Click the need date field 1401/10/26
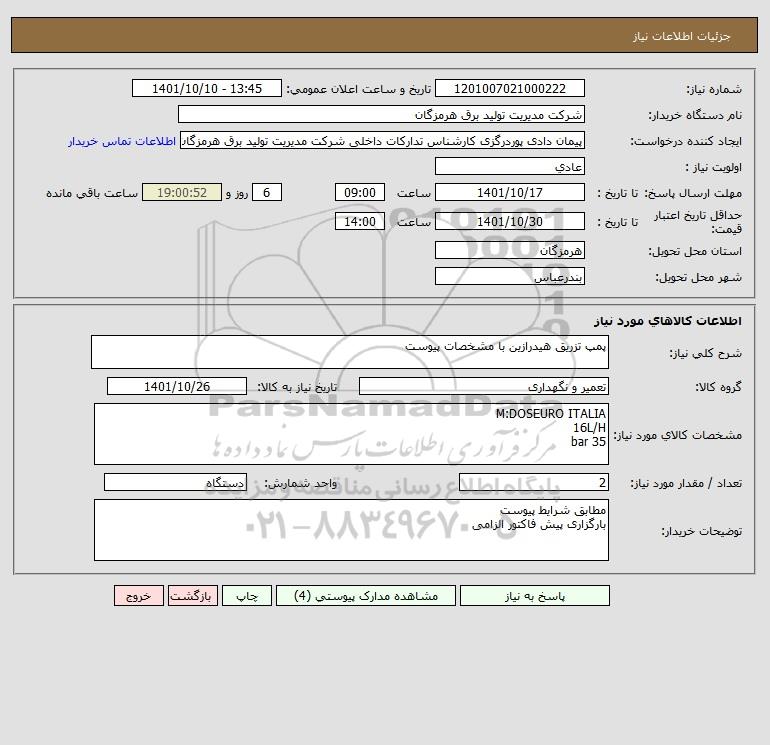This screenshot has width=770, height=745. [177, 386]
